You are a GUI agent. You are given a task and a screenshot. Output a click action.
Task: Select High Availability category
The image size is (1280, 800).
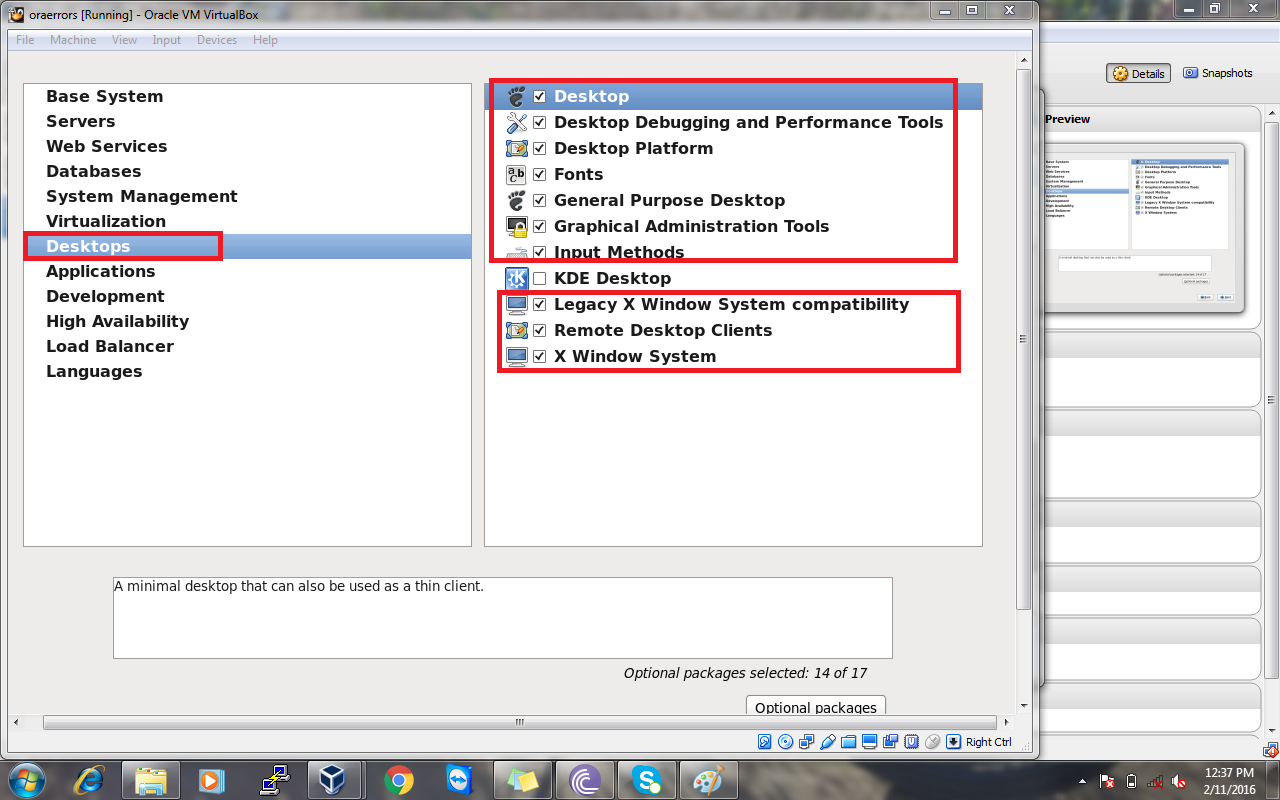coord(117,321)
